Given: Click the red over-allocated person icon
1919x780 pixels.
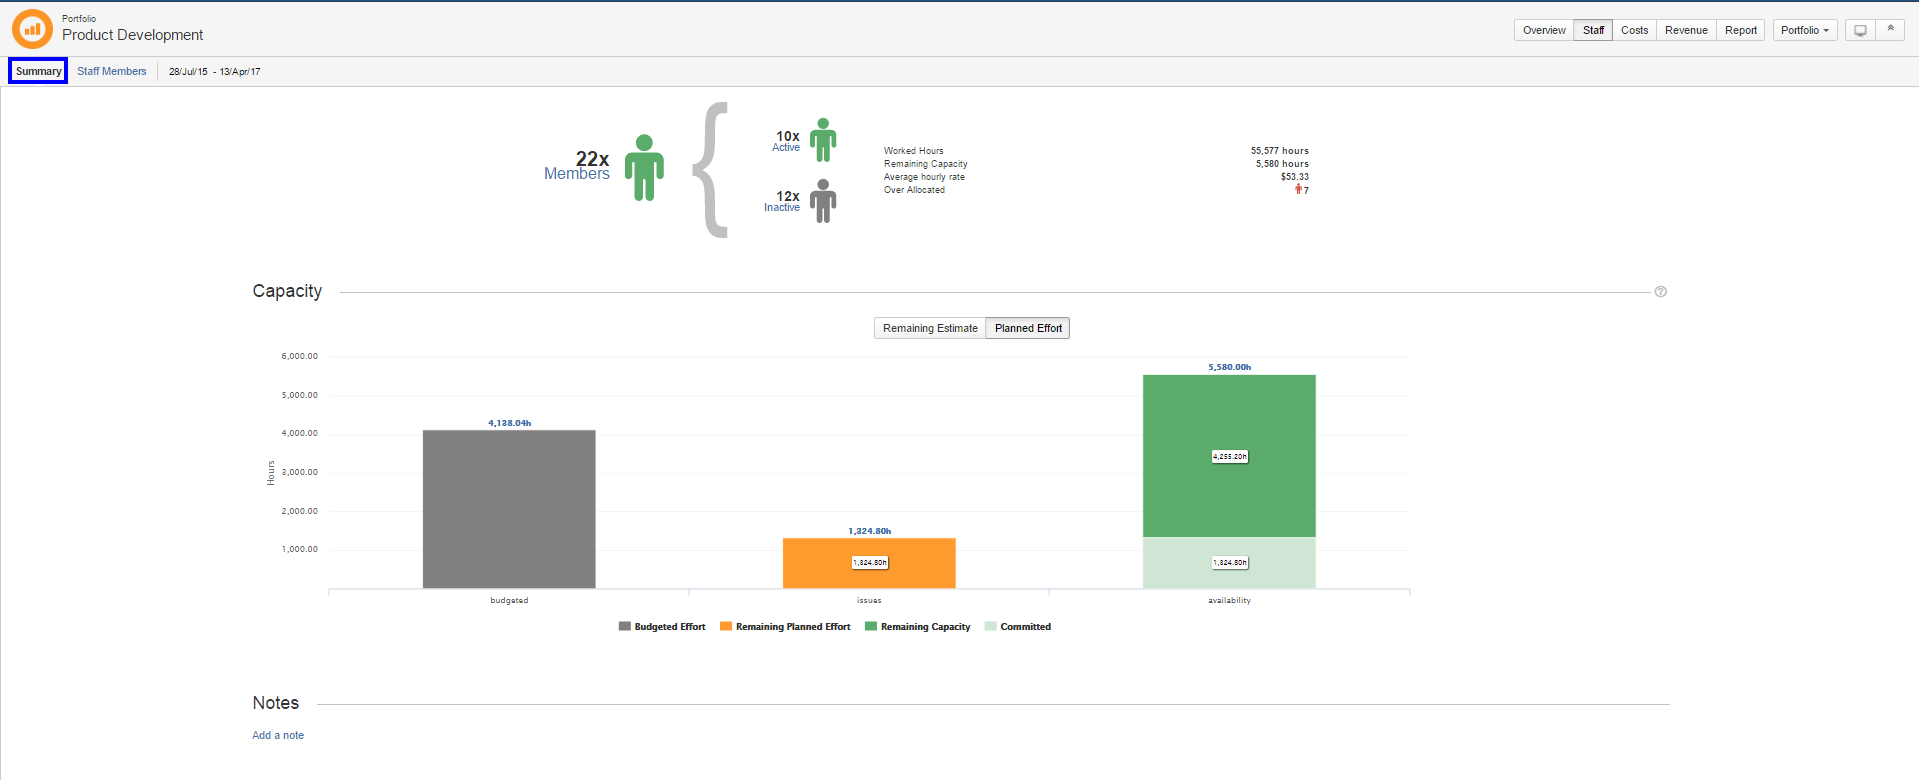Looking at the screenshot, I should tap(1298, 189).
